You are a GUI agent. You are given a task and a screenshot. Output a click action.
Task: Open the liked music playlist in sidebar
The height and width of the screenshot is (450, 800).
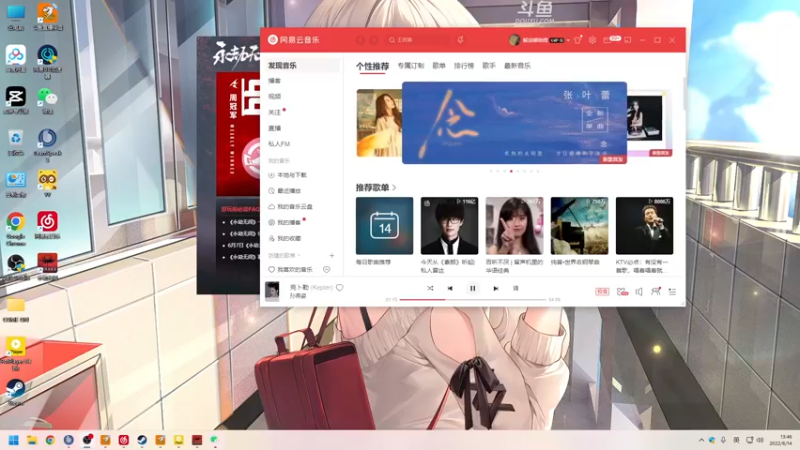point(291,269)
